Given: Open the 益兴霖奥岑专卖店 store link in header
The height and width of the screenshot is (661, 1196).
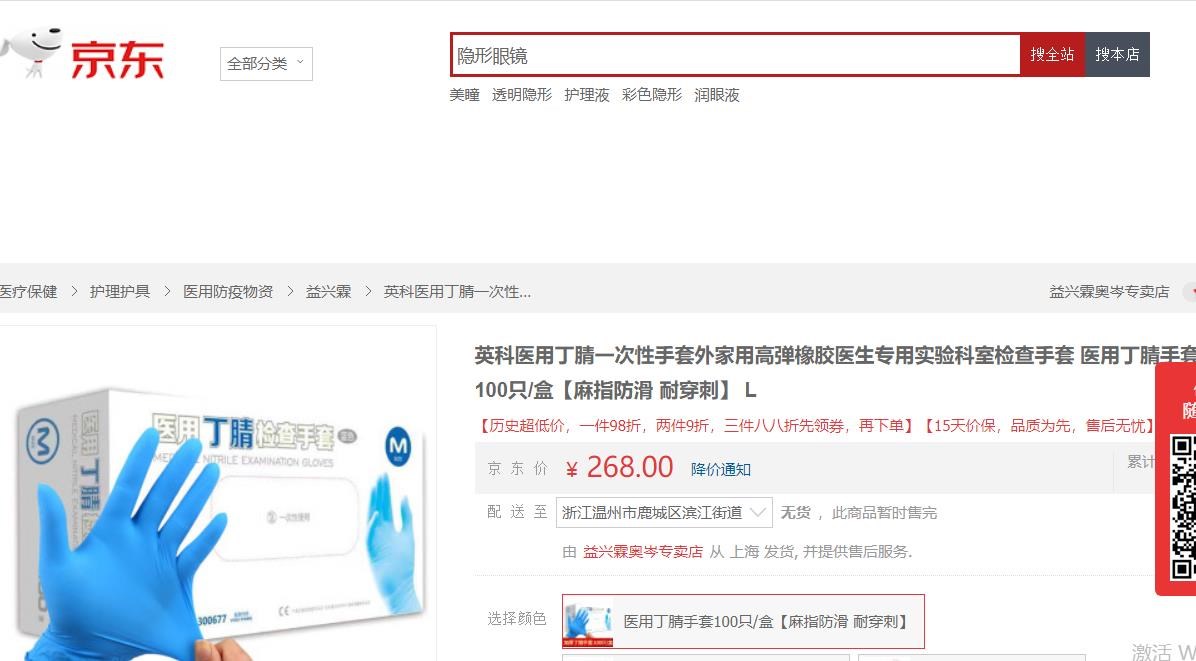Looking at the screenshot, I should click(1109, 291).
